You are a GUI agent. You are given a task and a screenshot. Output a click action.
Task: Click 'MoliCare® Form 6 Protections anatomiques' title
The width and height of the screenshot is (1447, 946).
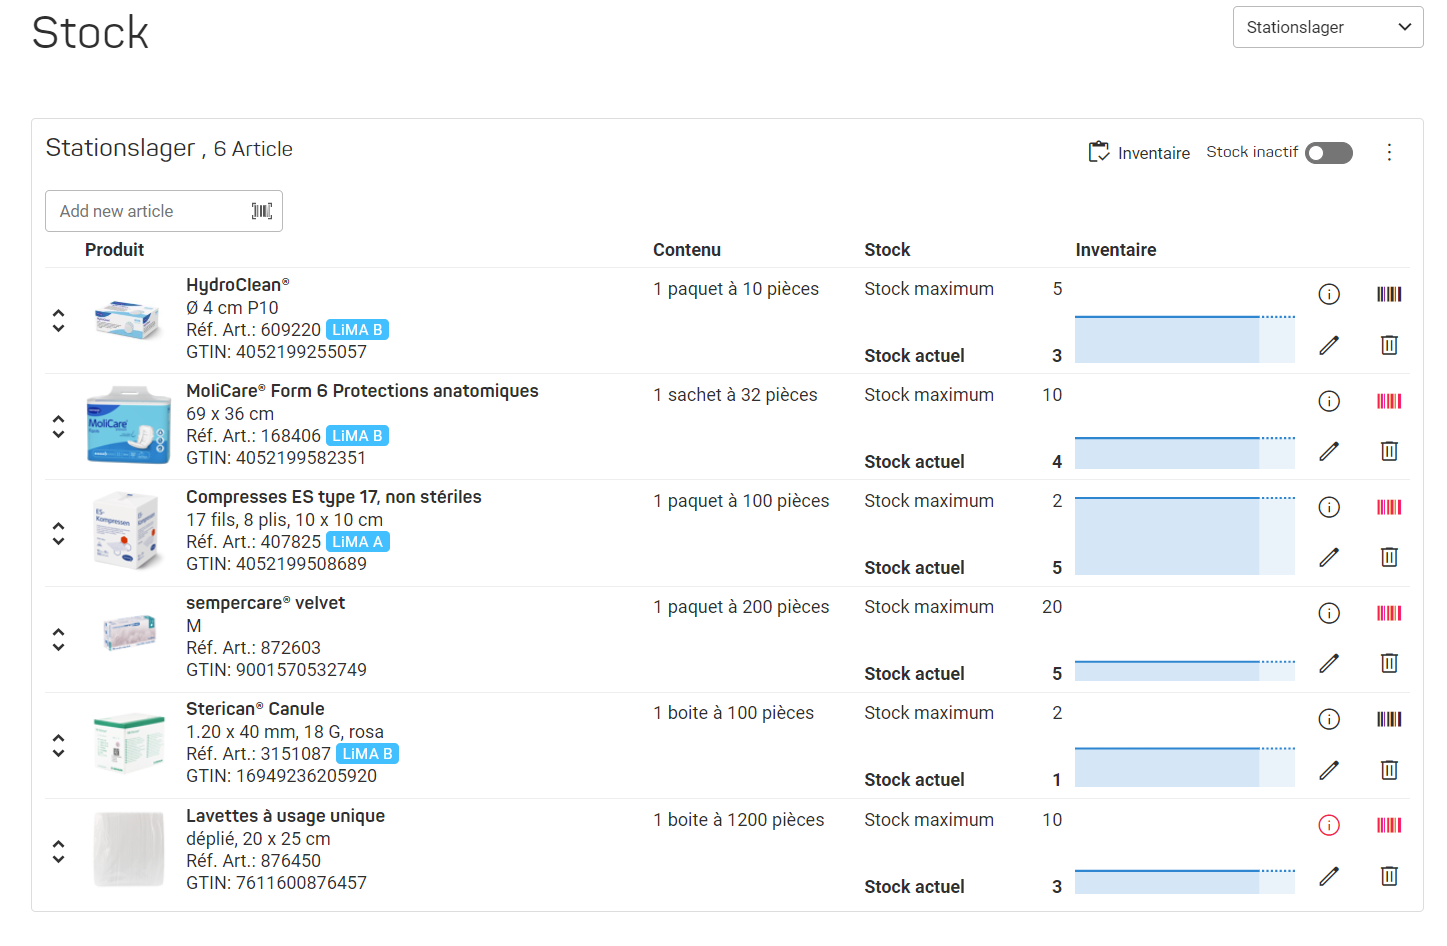tap(362, 391)
